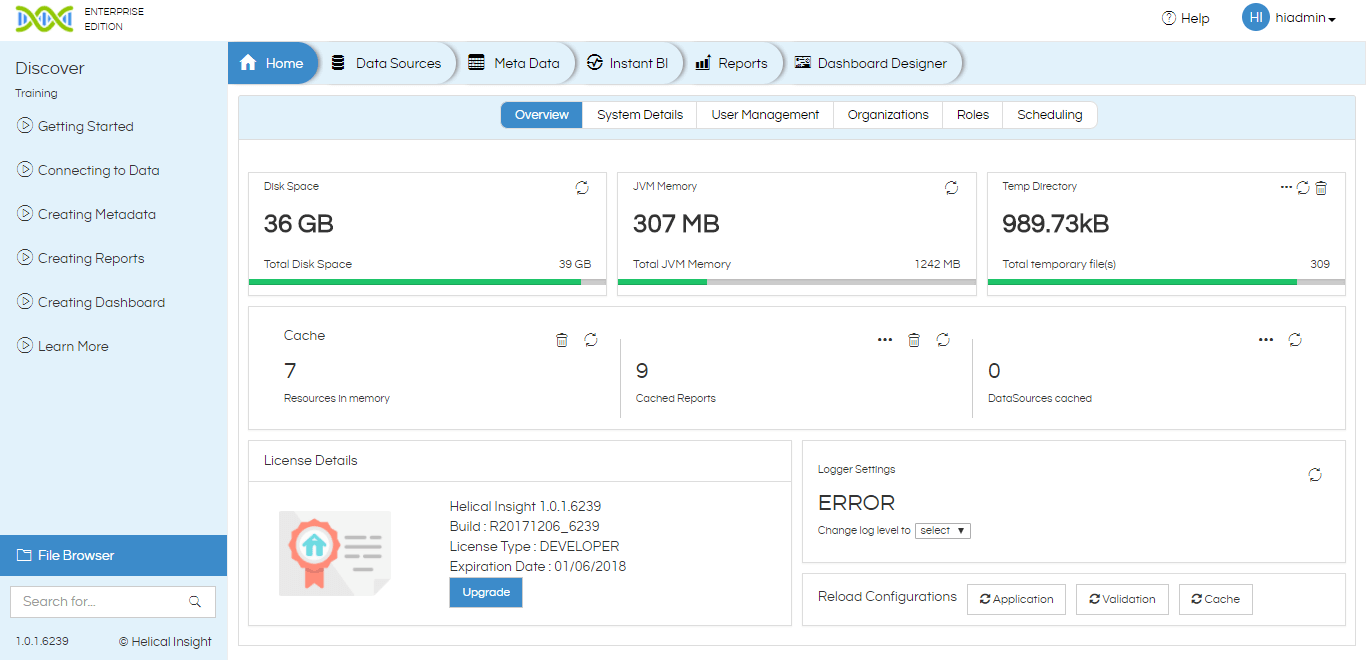Click the Helical Insight 1.0.1.6239 version line
The height and width of the screenshot is (660, 1366).
coord(526,506)
